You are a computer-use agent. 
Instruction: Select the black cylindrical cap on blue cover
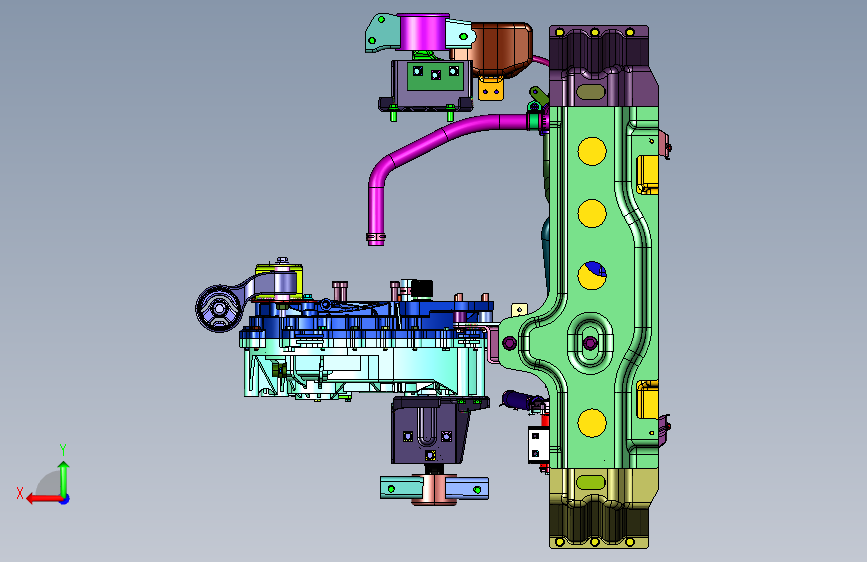pyautogui.click(x=422, y=289)
